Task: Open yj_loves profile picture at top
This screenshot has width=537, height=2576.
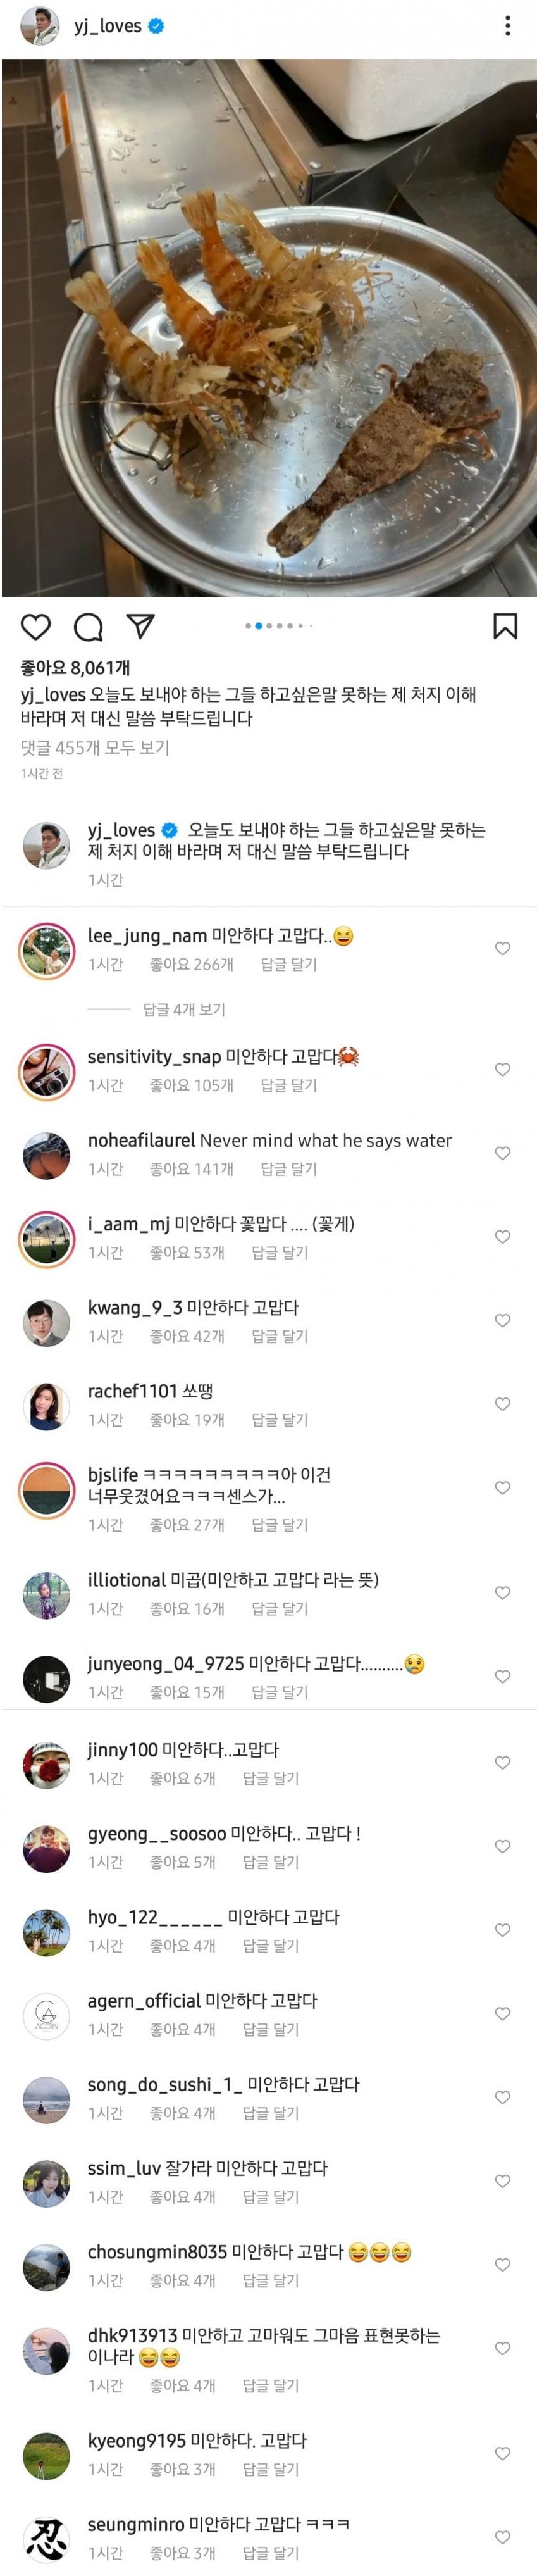Action: coord(40,26)
